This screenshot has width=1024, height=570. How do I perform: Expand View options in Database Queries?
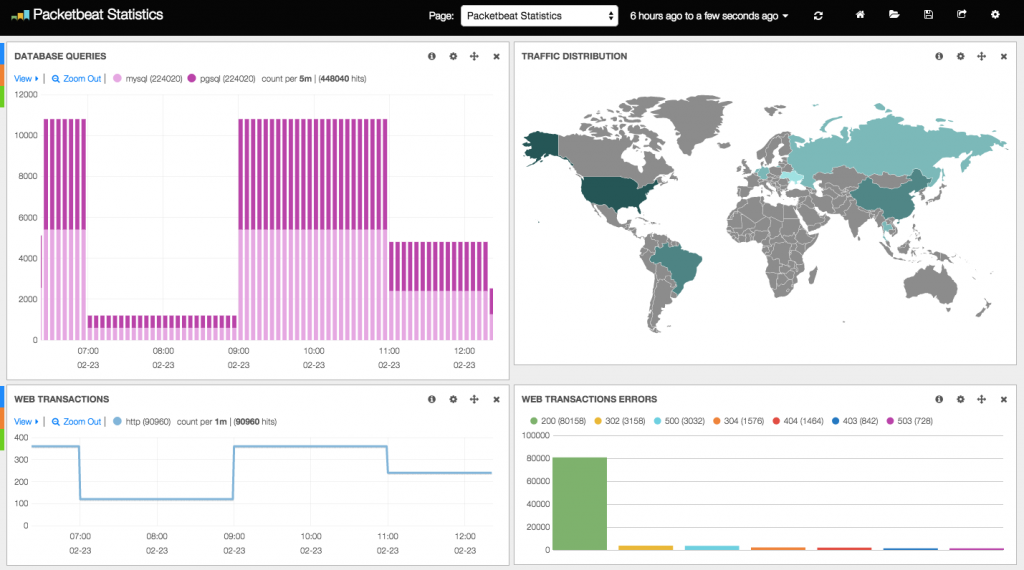[26, 78]
